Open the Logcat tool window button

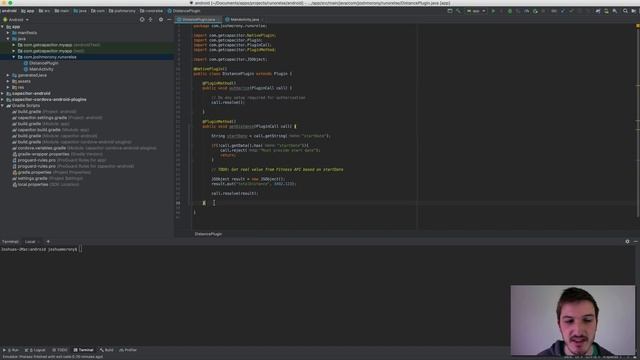click(35, 350)
